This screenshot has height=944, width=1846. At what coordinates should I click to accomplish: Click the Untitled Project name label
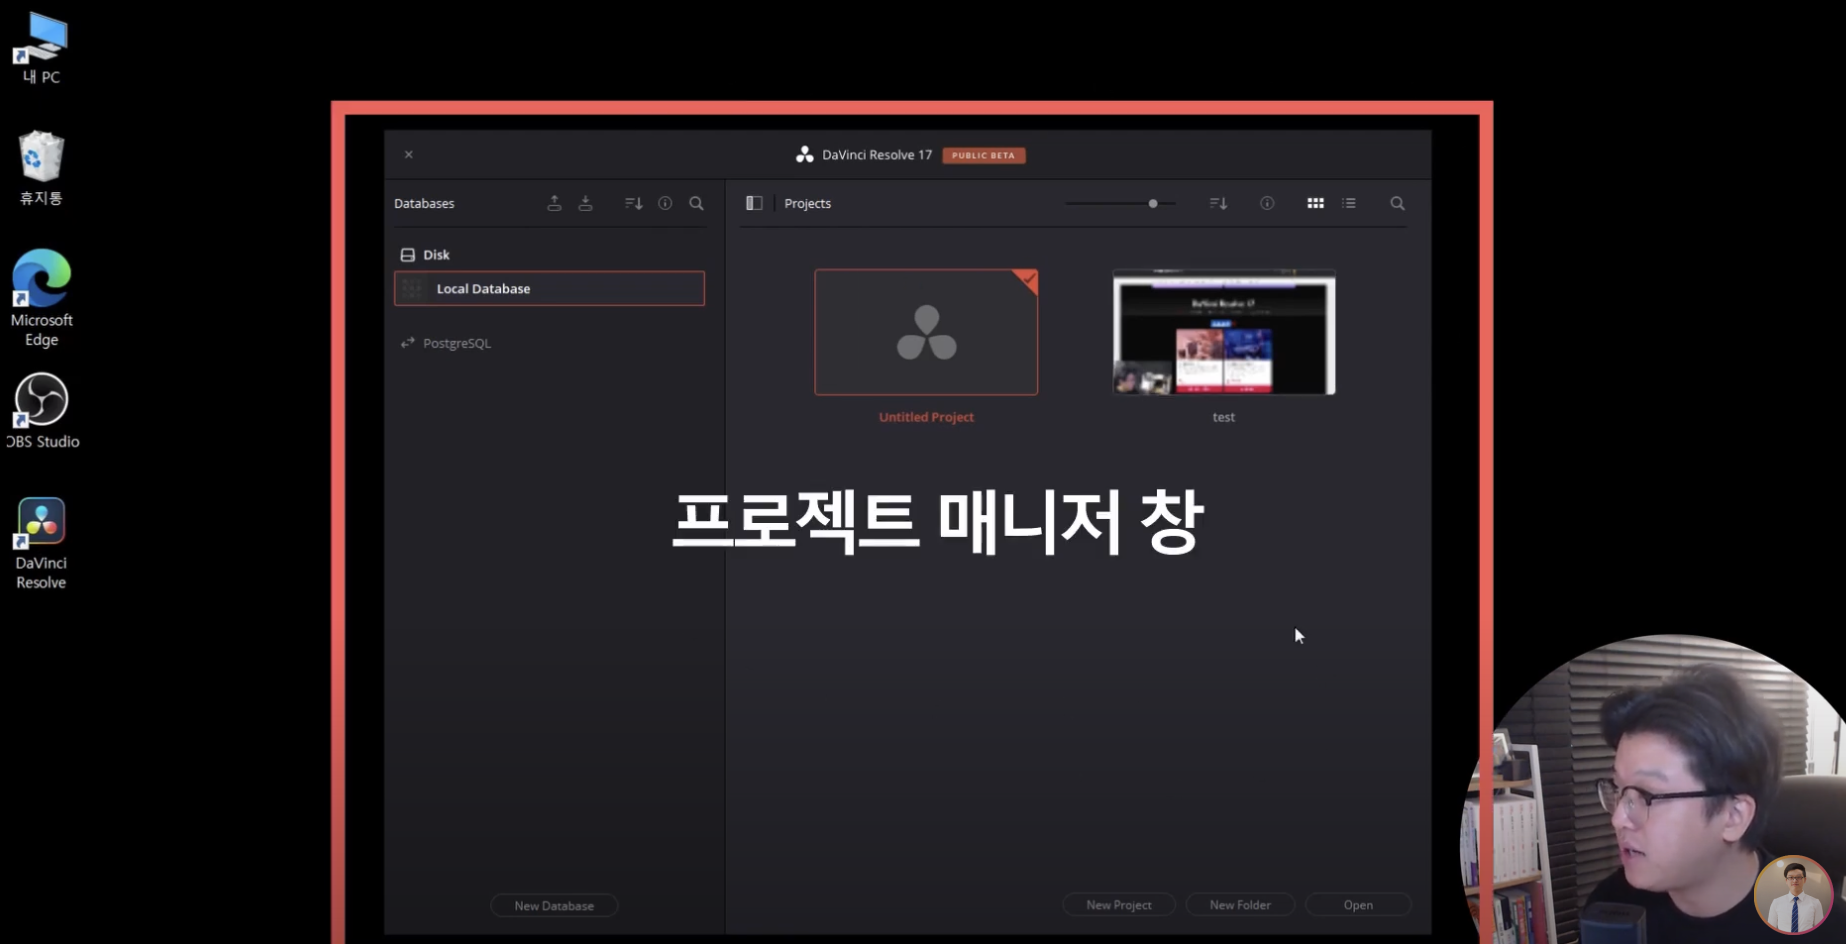tap(926, 417)
